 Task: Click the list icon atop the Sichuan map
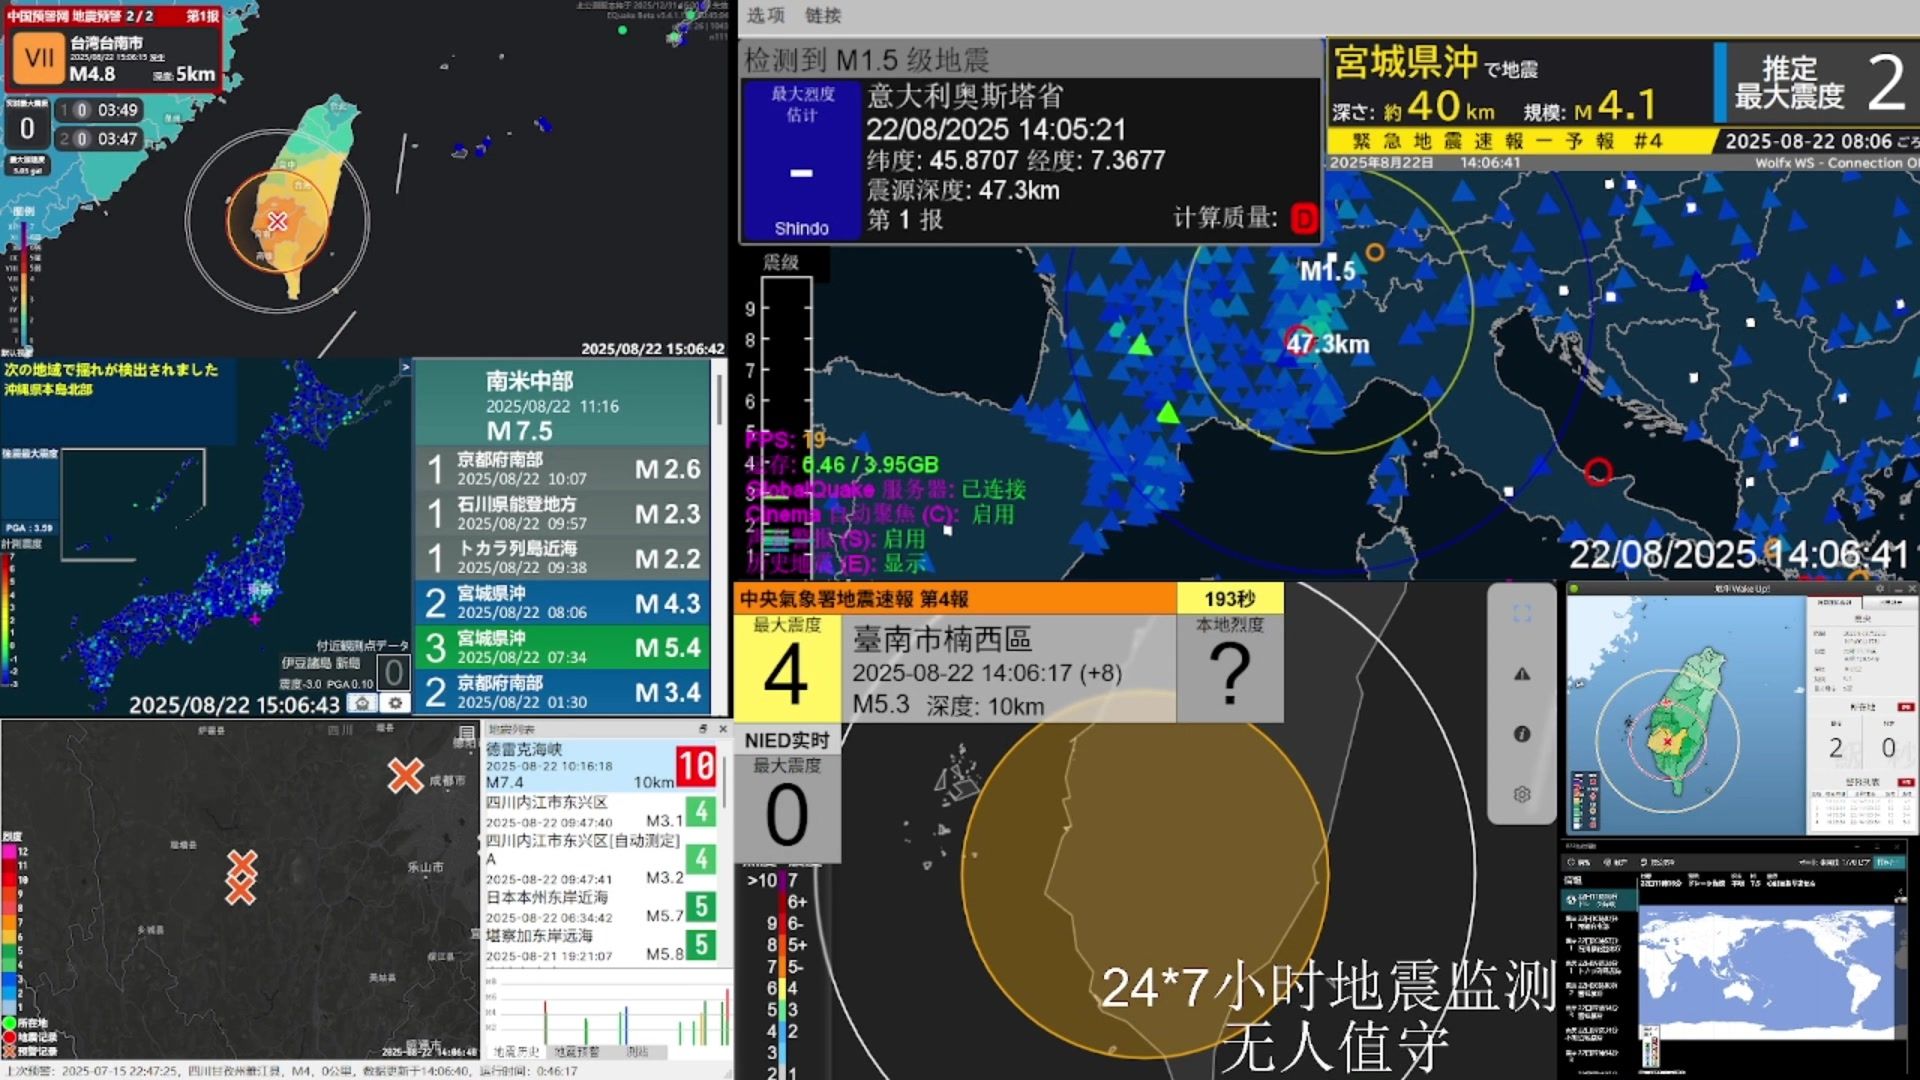(466, 734)
